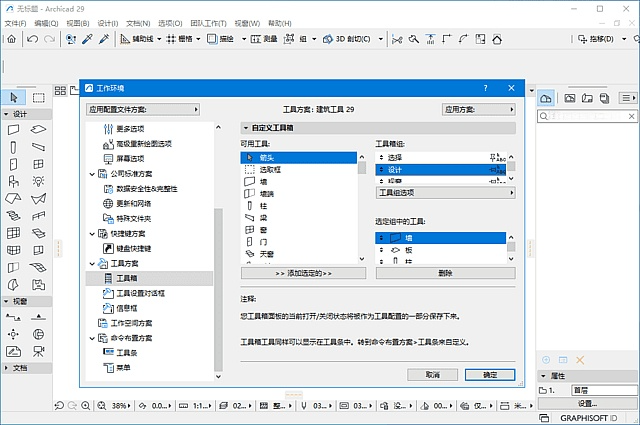This screenshot has height=425, width=640.
Task: Collapse the Customize Toolbox section header
Action: pyautogui.click(x=246, y=128)
